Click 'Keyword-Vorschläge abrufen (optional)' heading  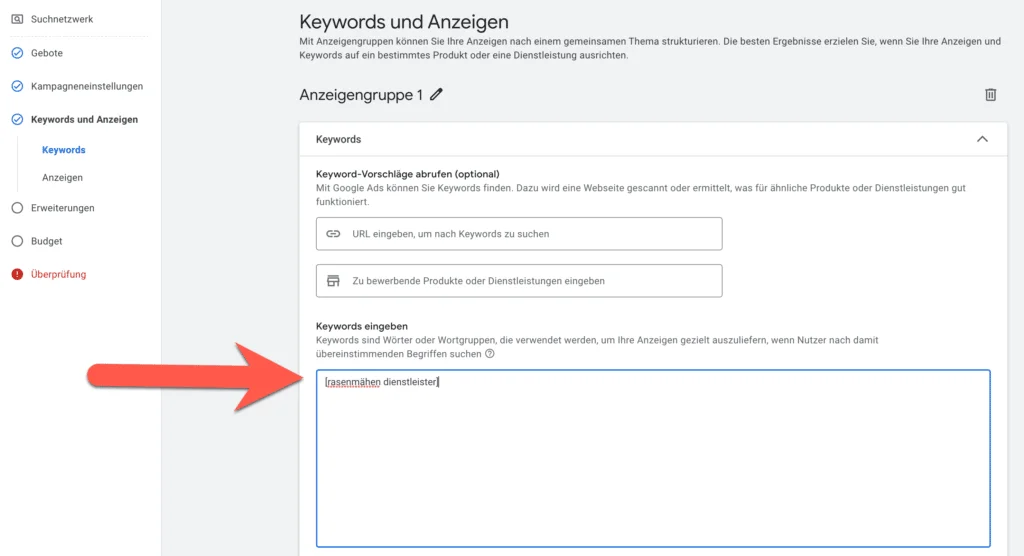tap(408, 174)
